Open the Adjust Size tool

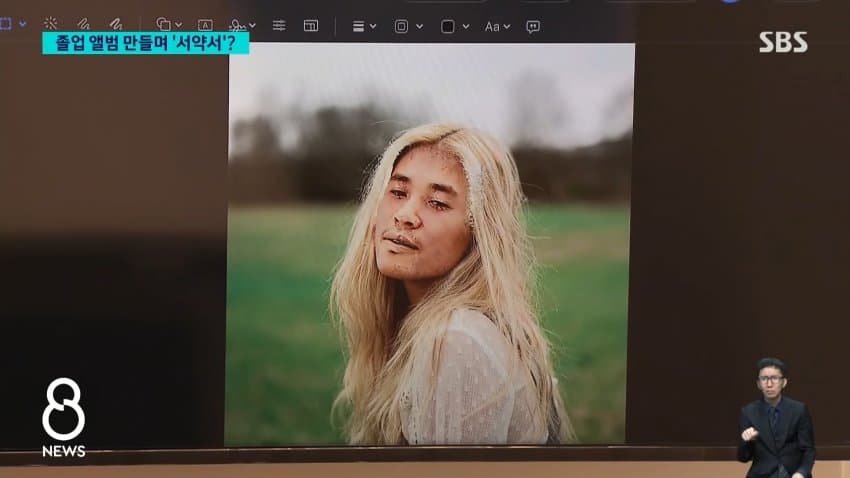pos(311,25)
